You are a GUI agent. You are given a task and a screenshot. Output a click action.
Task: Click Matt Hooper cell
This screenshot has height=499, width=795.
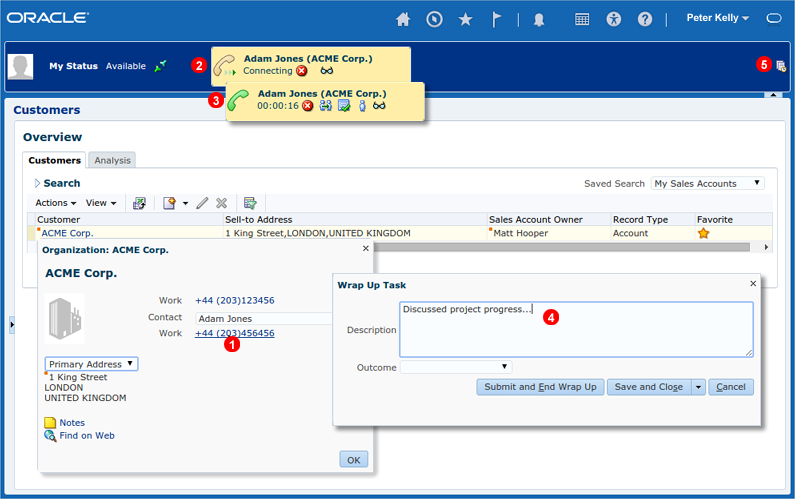tap(521, 233)
